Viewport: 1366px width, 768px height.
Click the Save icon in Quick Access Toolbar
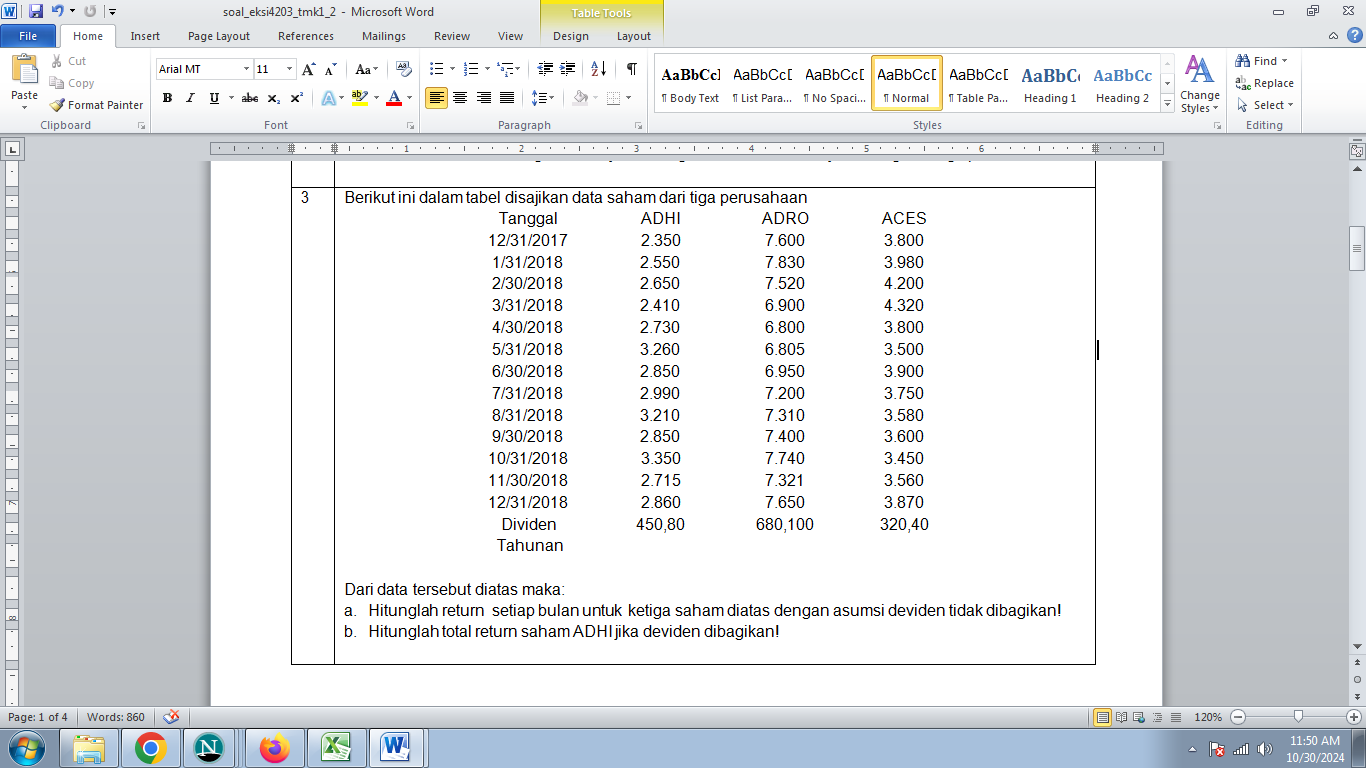36,11
